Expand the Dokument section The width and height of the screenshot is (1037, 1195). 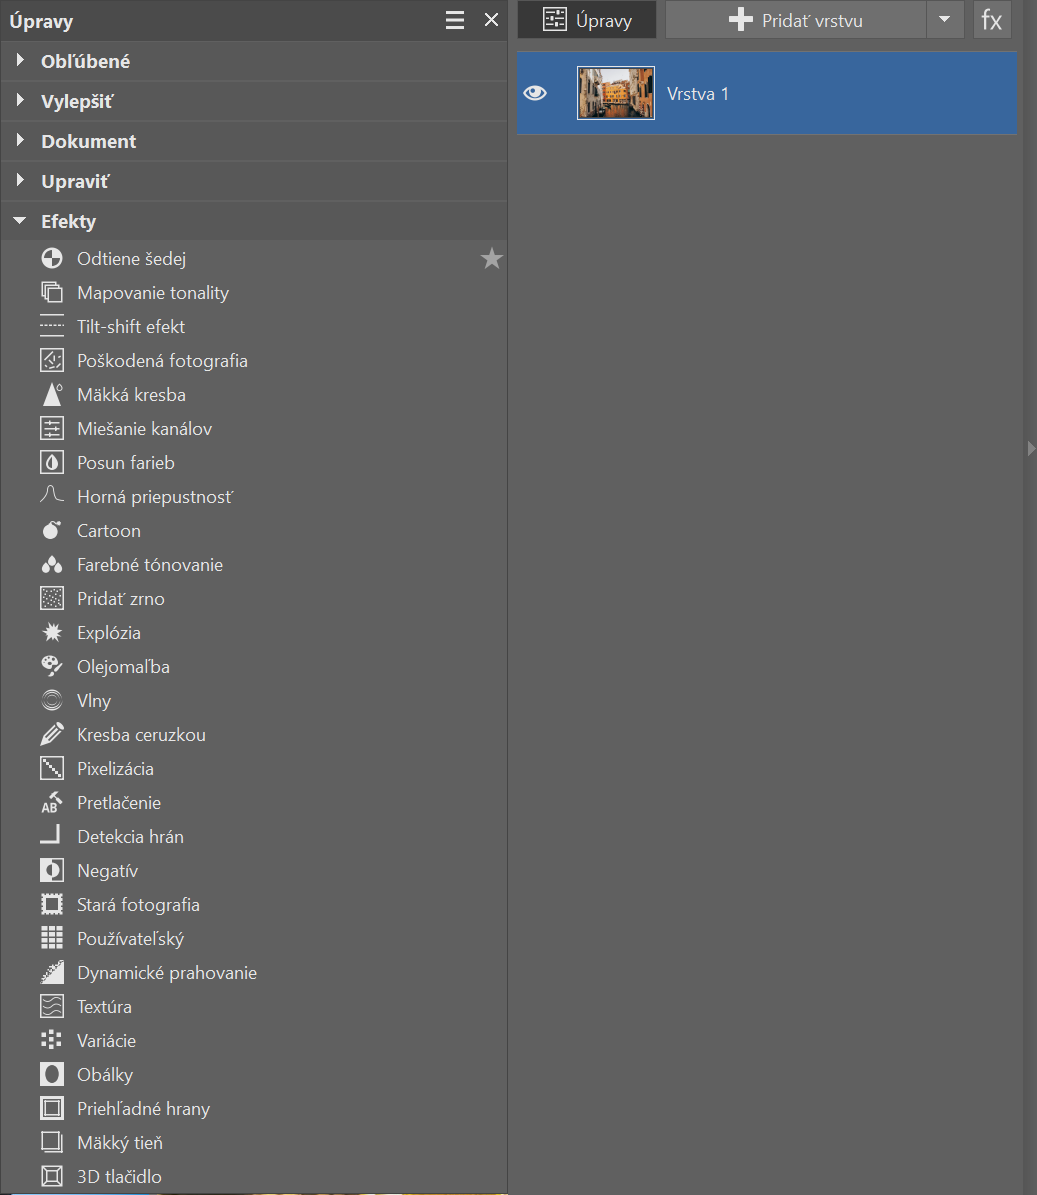pos(21,140)
